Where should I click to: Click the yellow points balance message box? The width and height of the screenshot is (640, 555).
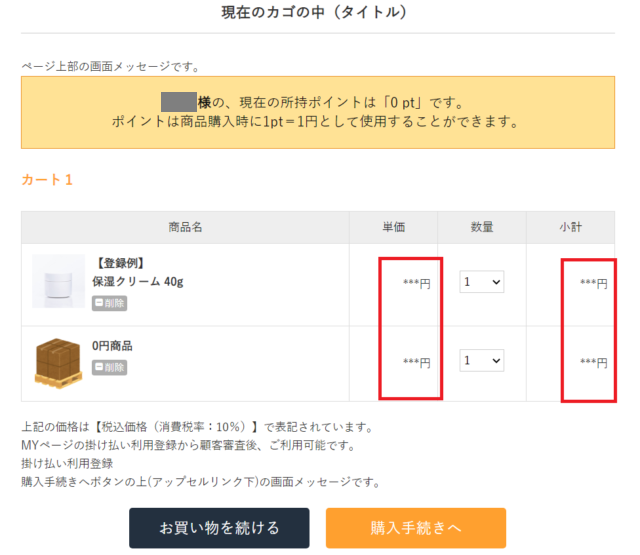coord(318,112)
